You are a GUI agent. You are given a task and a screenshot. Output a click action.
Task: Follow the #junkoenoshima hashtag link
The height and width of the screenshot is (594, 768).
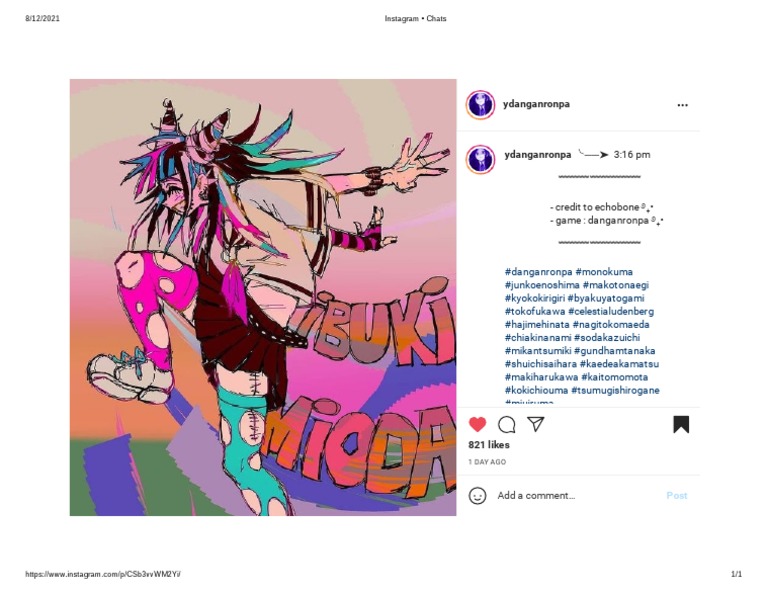pos(542,285)
